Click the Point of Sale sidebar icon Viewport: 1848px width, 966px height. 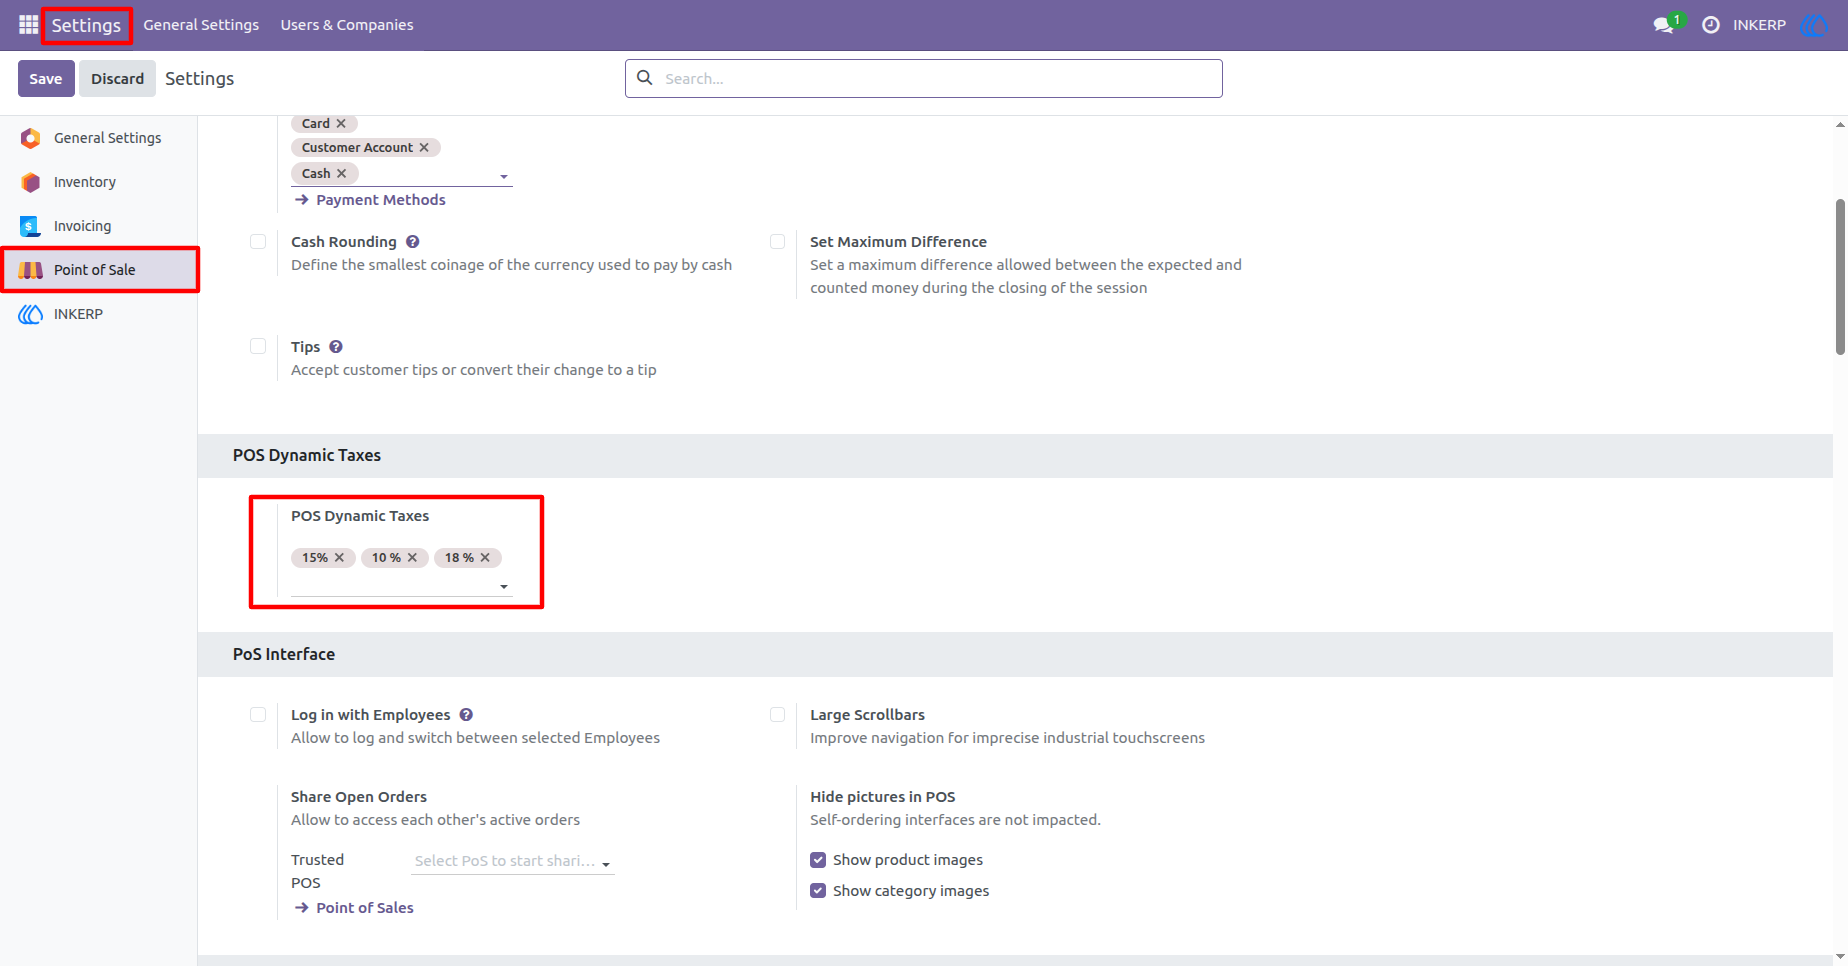[x=31, y=270]
